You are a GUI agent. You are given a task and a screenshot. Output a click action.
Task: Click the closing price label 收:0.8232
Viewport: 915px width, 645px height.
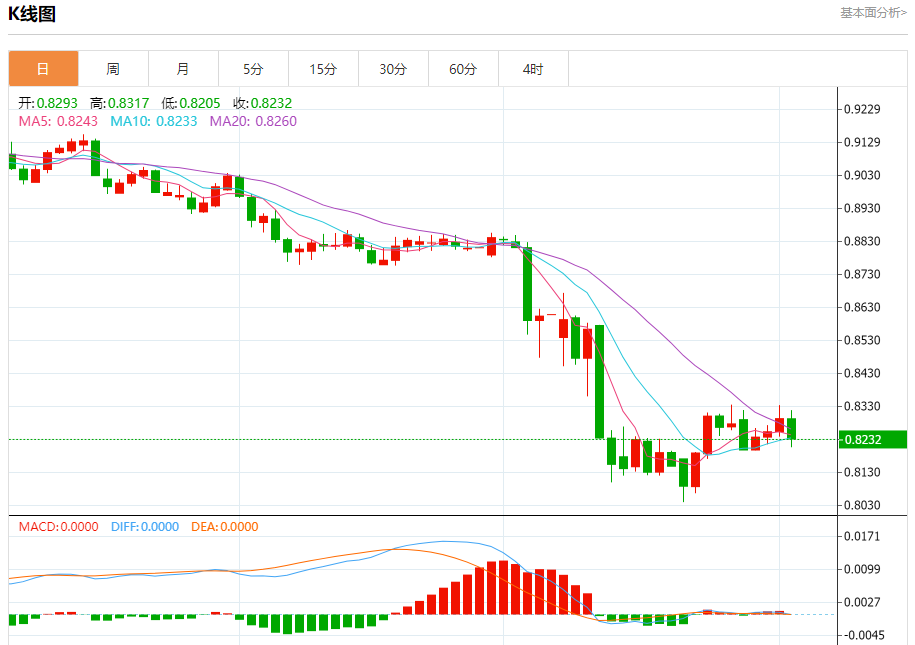(x=263, y=103)
